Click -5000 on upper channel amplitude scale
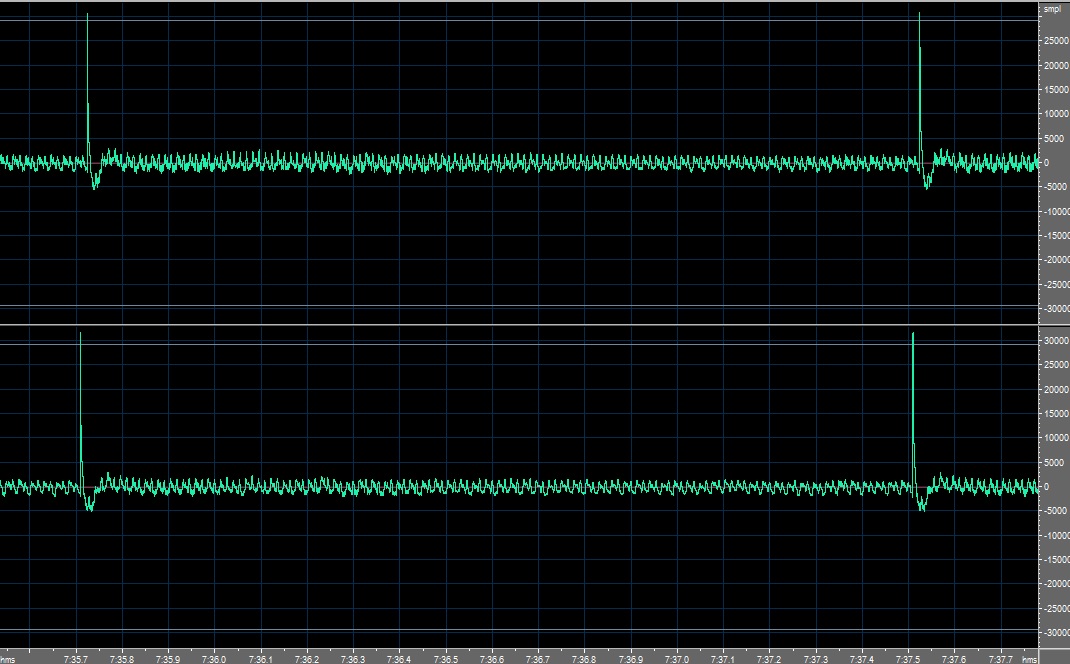 [x=1055, y=187]
